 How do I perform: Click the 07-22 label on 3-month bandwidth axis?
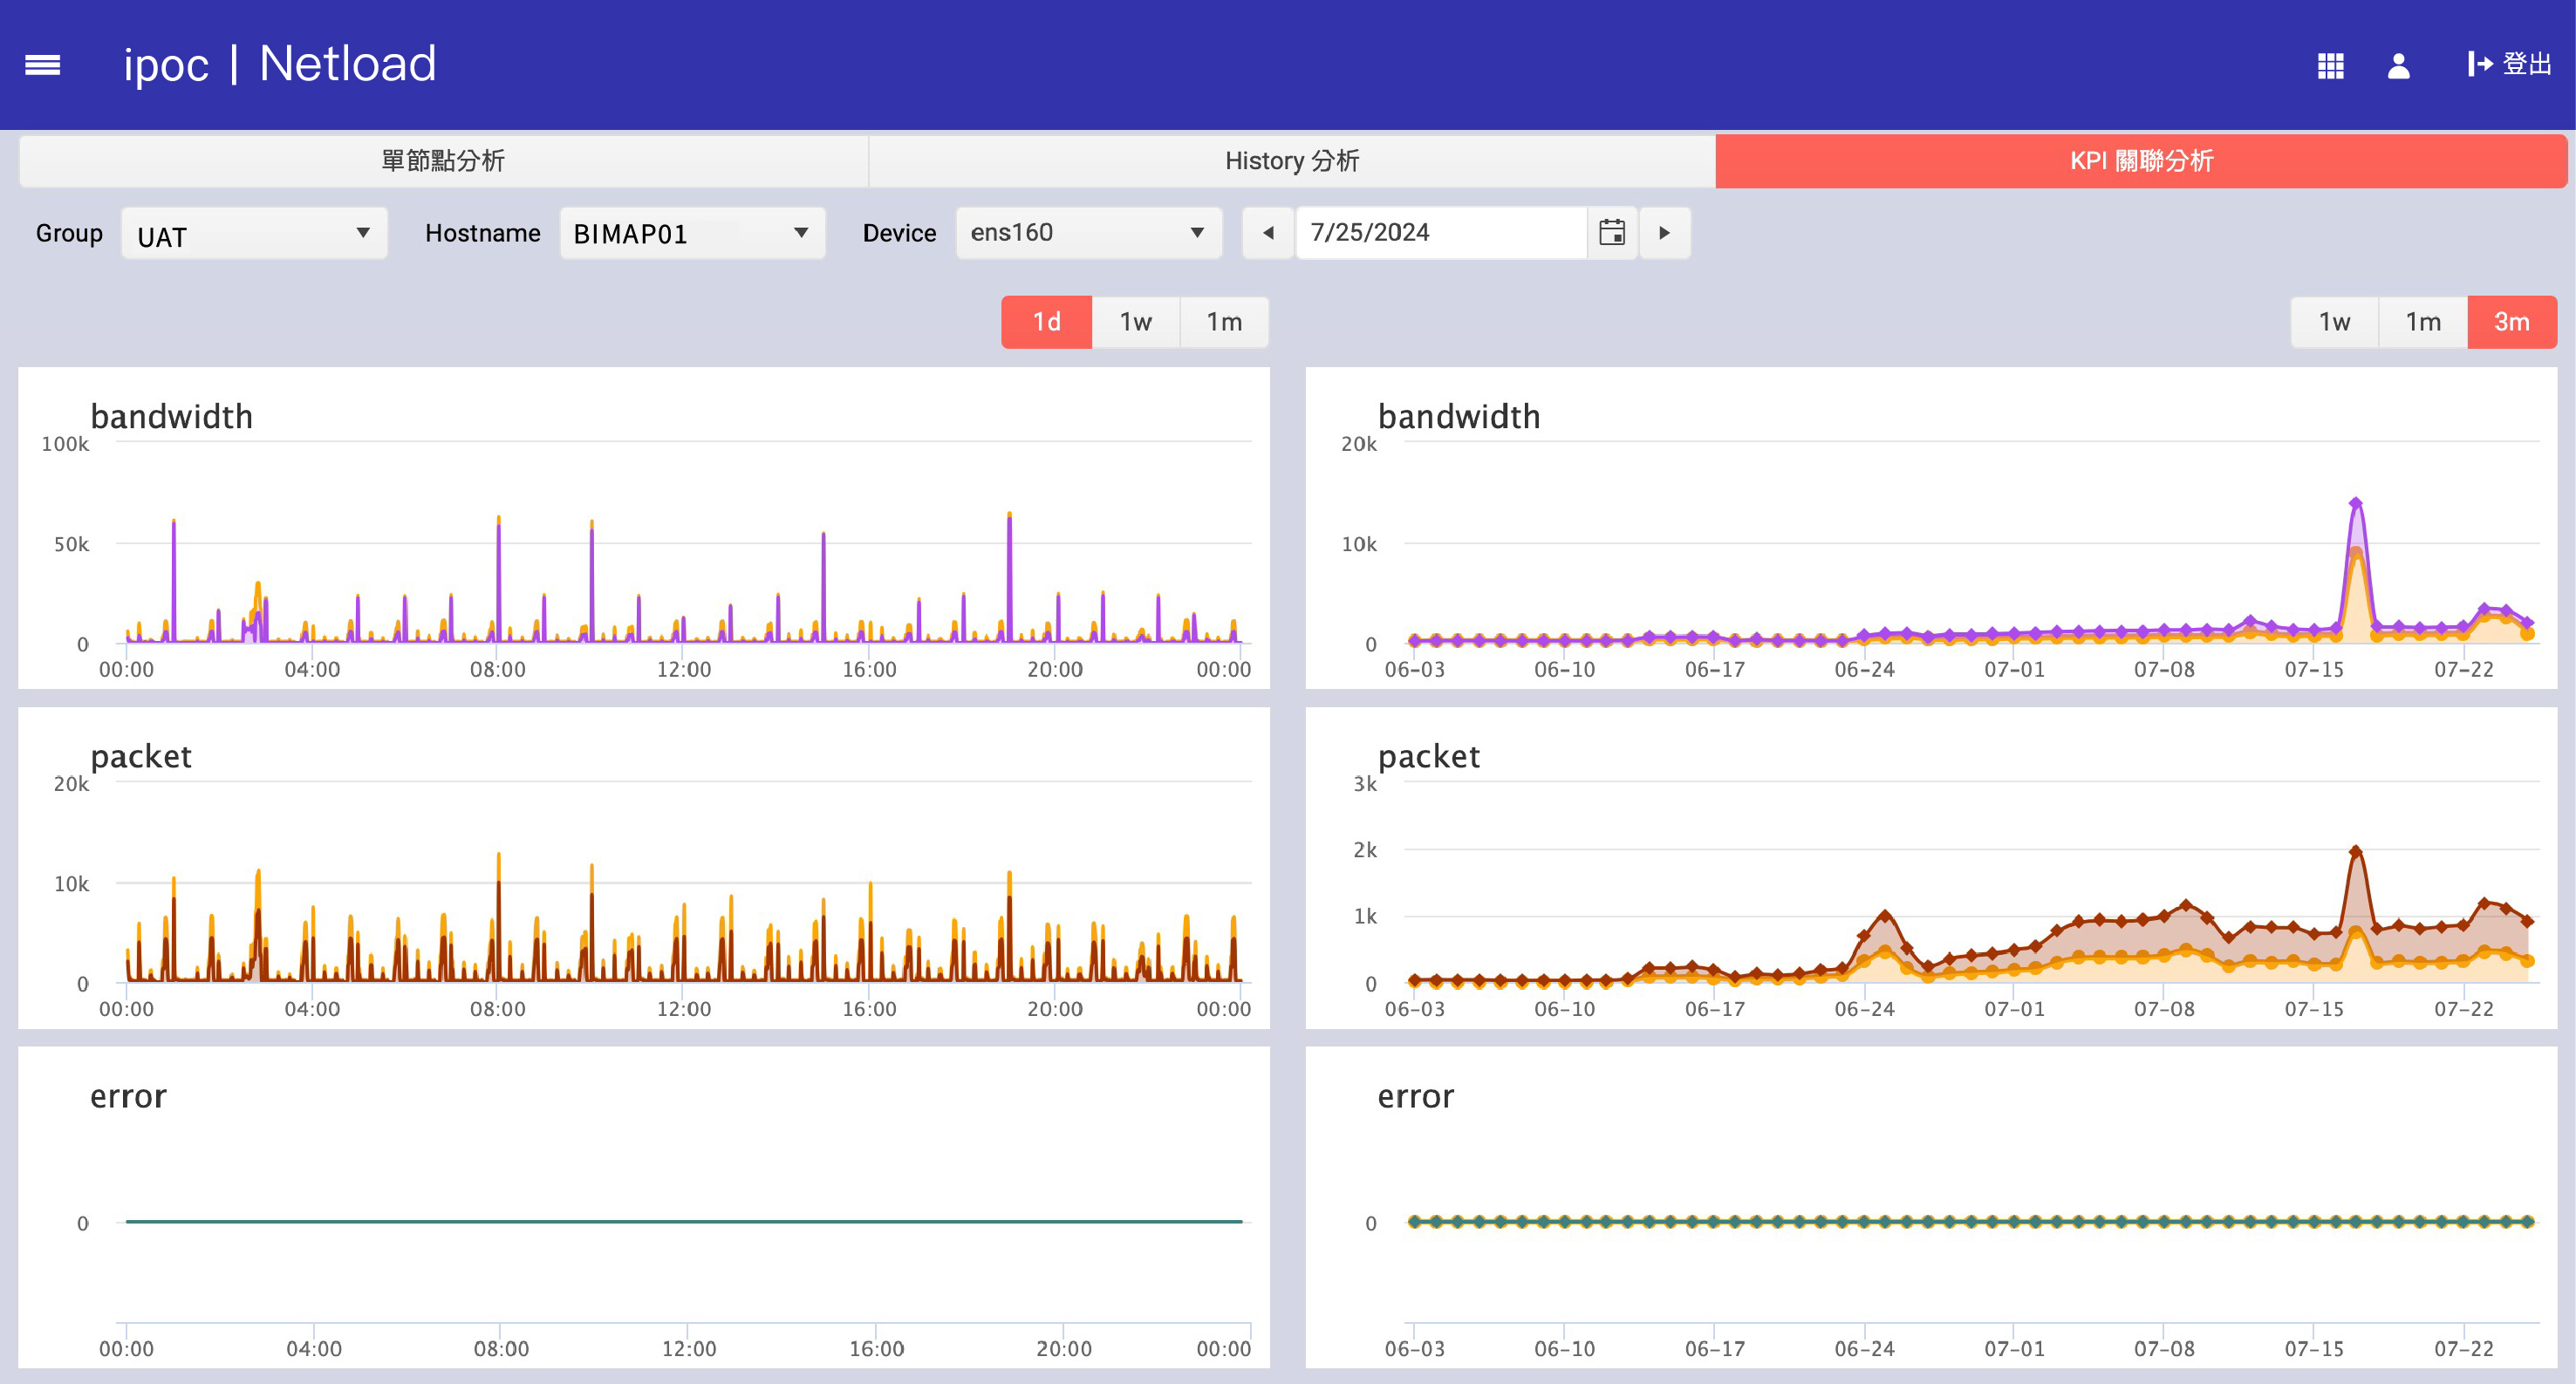click(2463, 669)
